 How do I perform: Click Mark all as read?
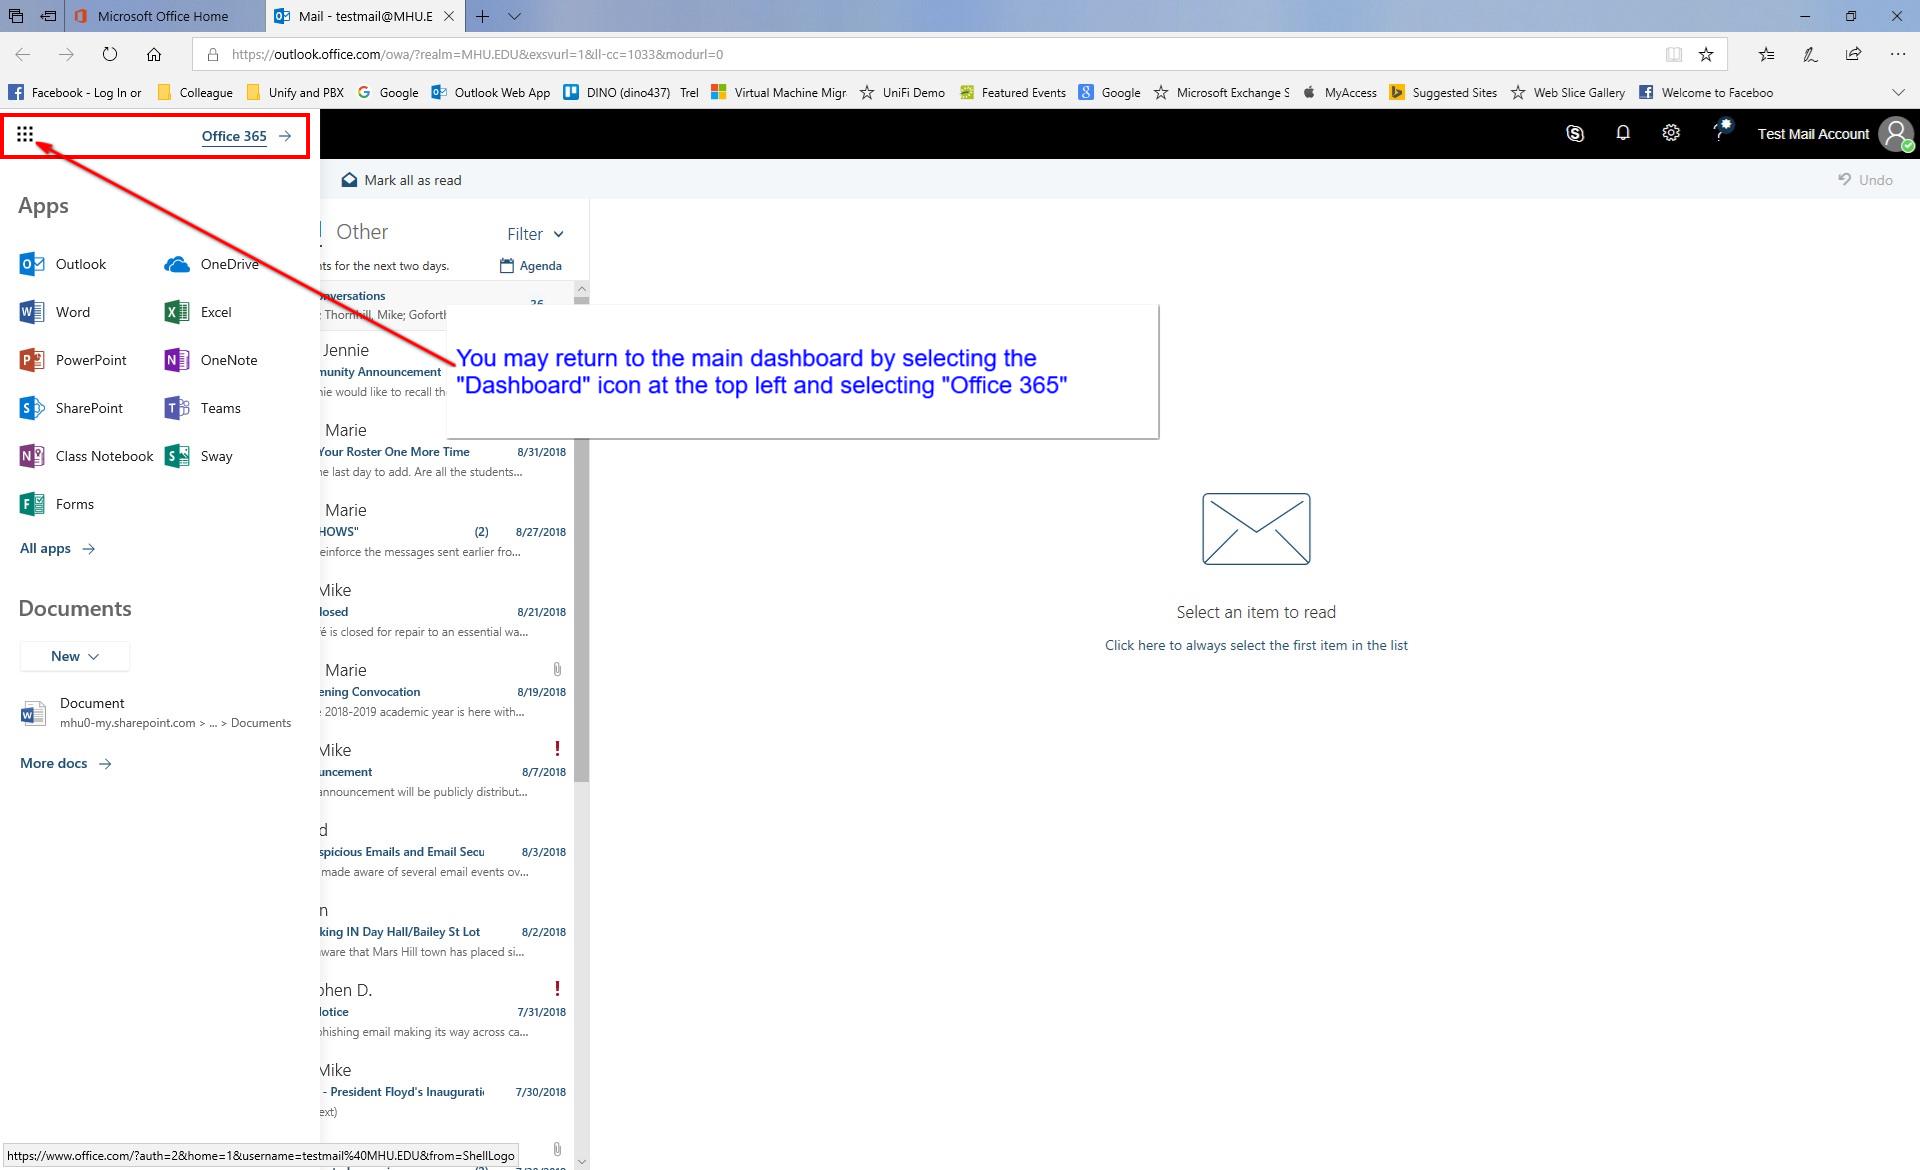click(x=401, y=180)
